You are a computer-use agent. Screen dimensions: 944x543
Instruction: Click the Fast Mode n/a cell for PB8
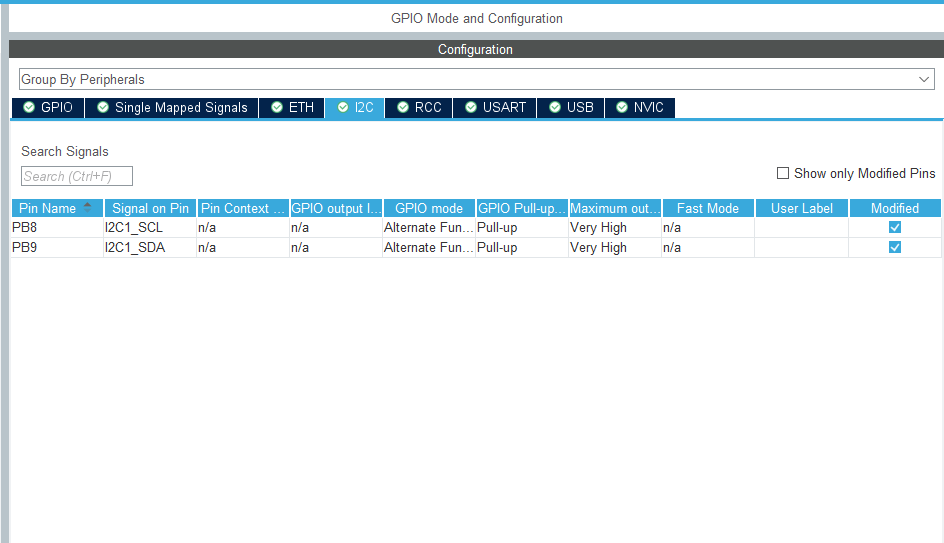(x=708, y=228)
